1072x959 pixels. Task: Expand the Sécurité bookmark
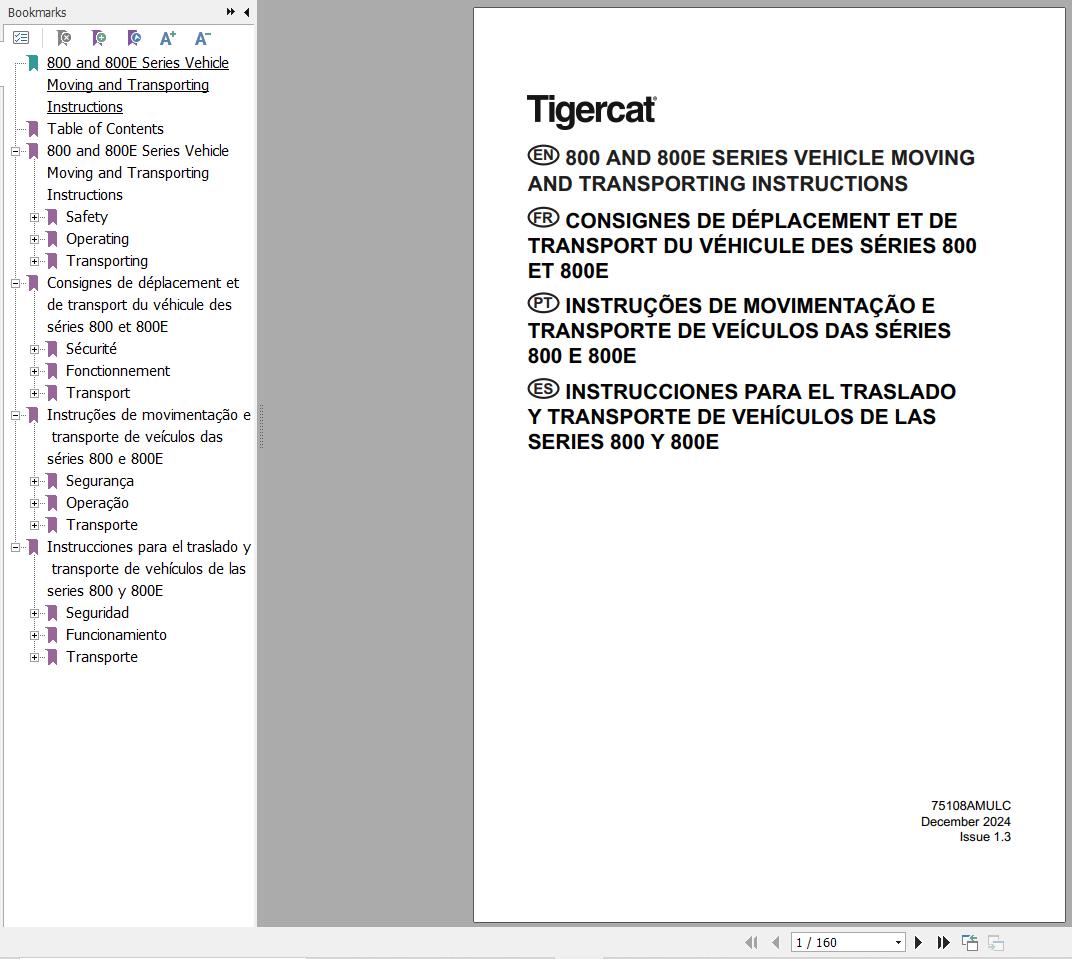tap(34, 349)
